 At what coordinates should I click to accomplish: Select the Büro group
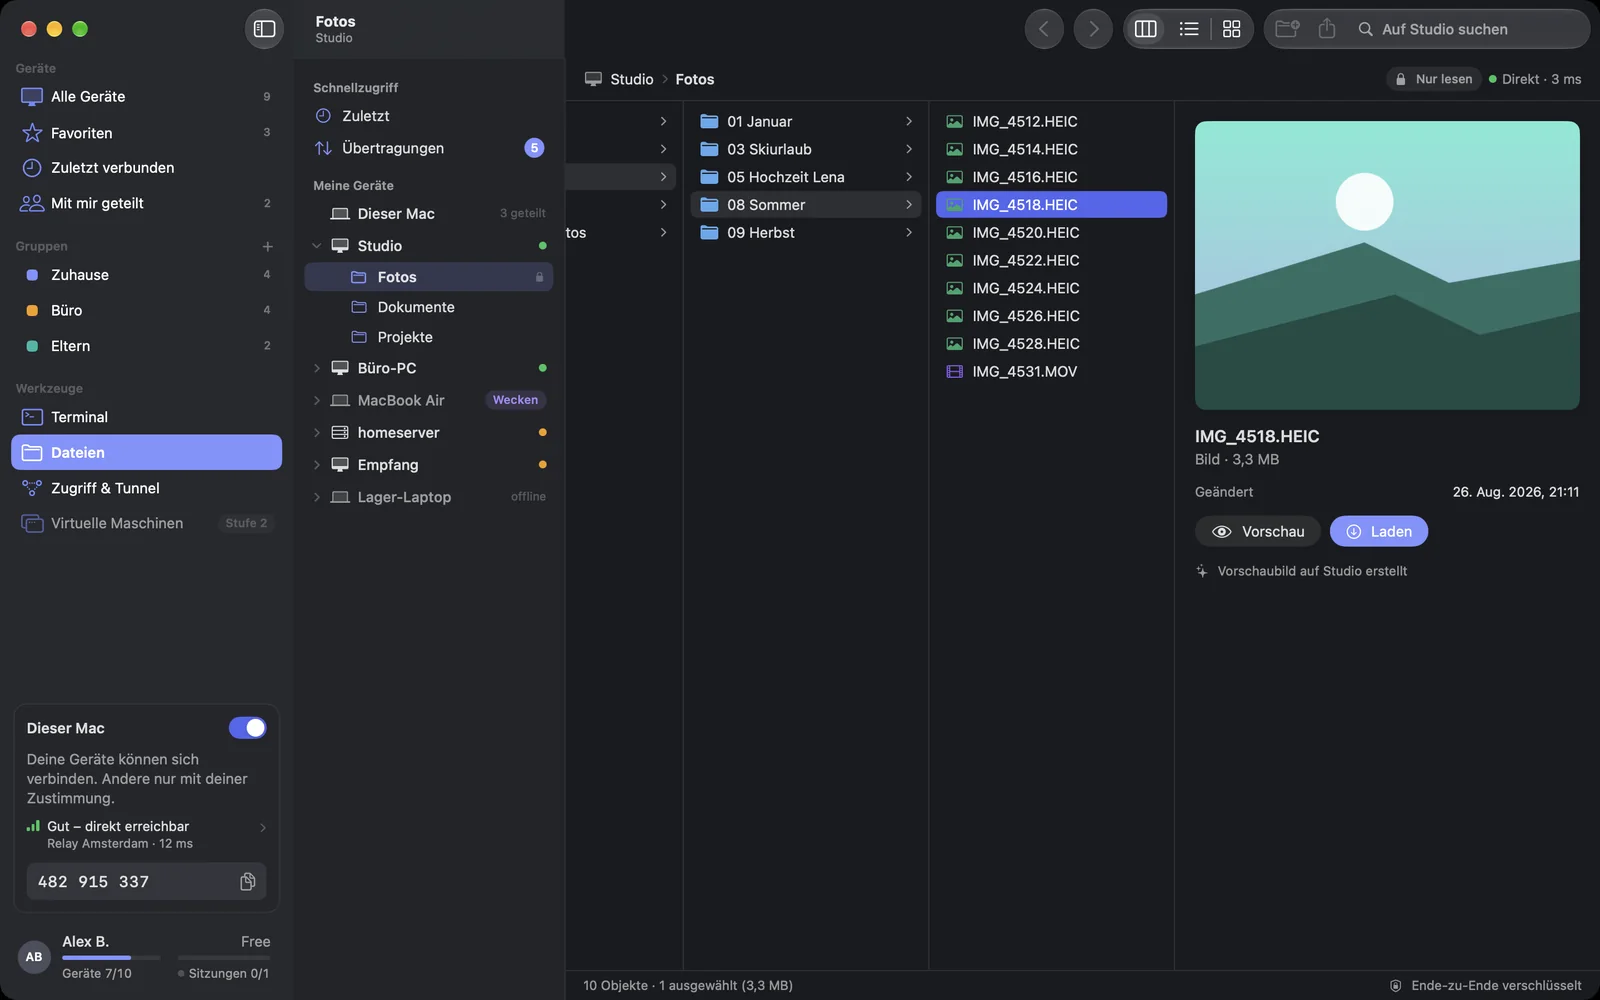pyautogui.click(x=146, y=310)
